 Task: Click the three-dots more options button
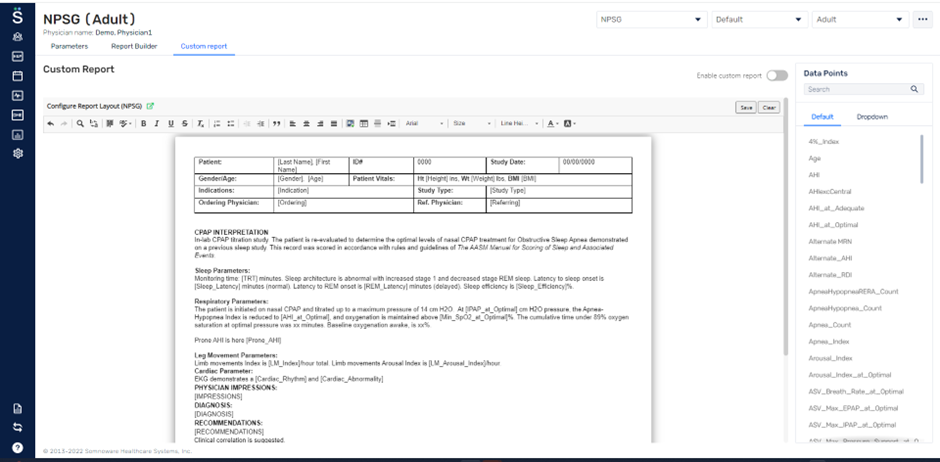(921, 20)
